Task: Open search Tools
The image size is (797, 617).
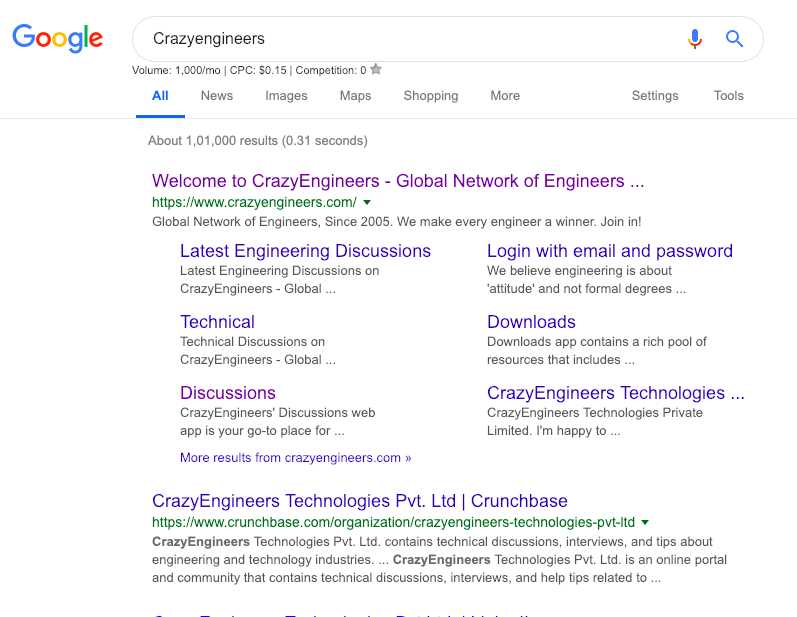Action: (728, 96)
